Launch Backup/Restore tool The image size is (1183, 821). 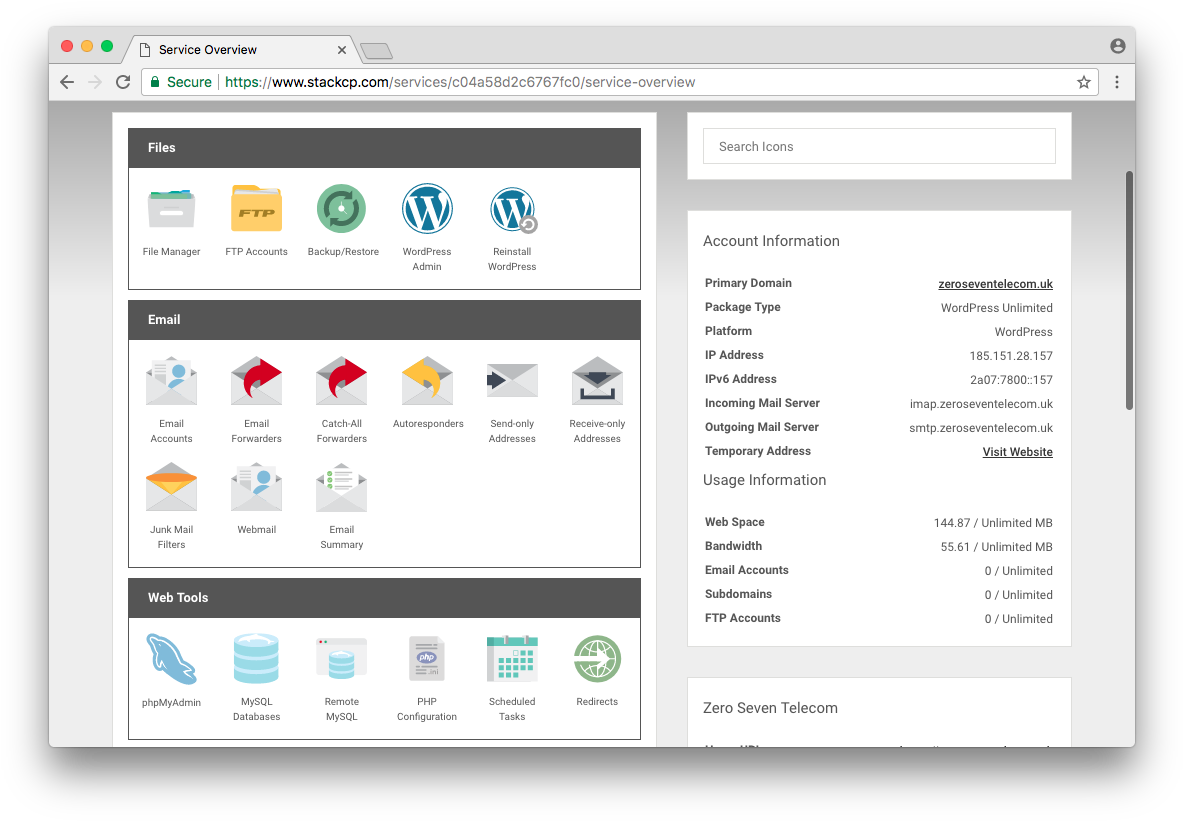tap(342, 209)
